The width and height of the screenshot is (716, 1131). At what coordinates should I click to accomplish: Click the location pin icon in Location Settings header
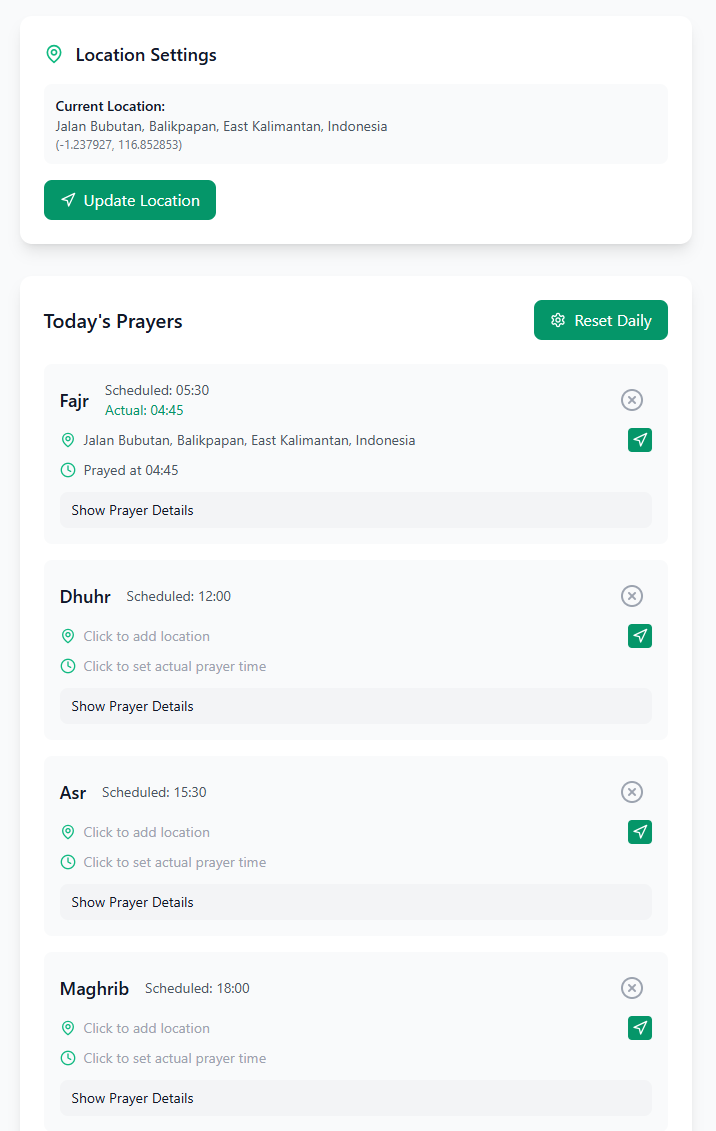pyautogui.click(x=54, y=54)
